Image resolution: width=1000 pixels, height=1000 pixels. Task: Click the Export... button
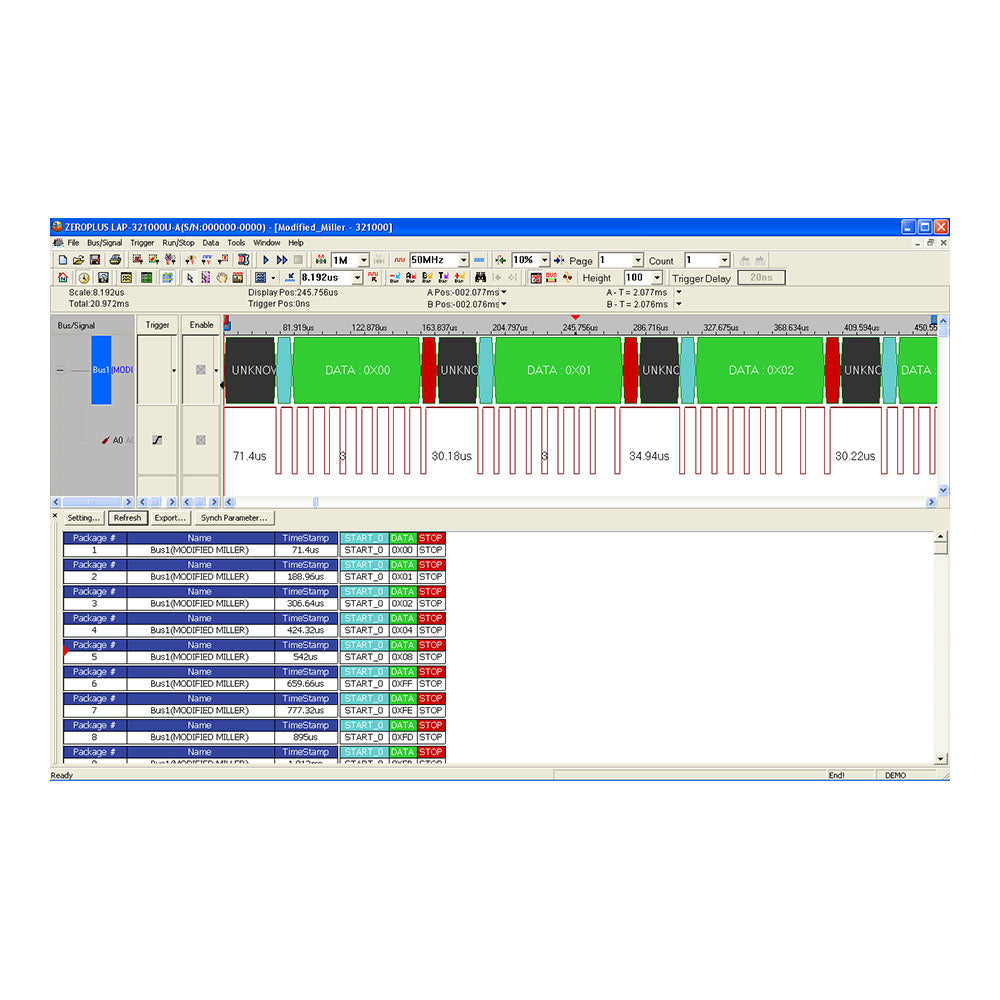[x=170, y=518]
